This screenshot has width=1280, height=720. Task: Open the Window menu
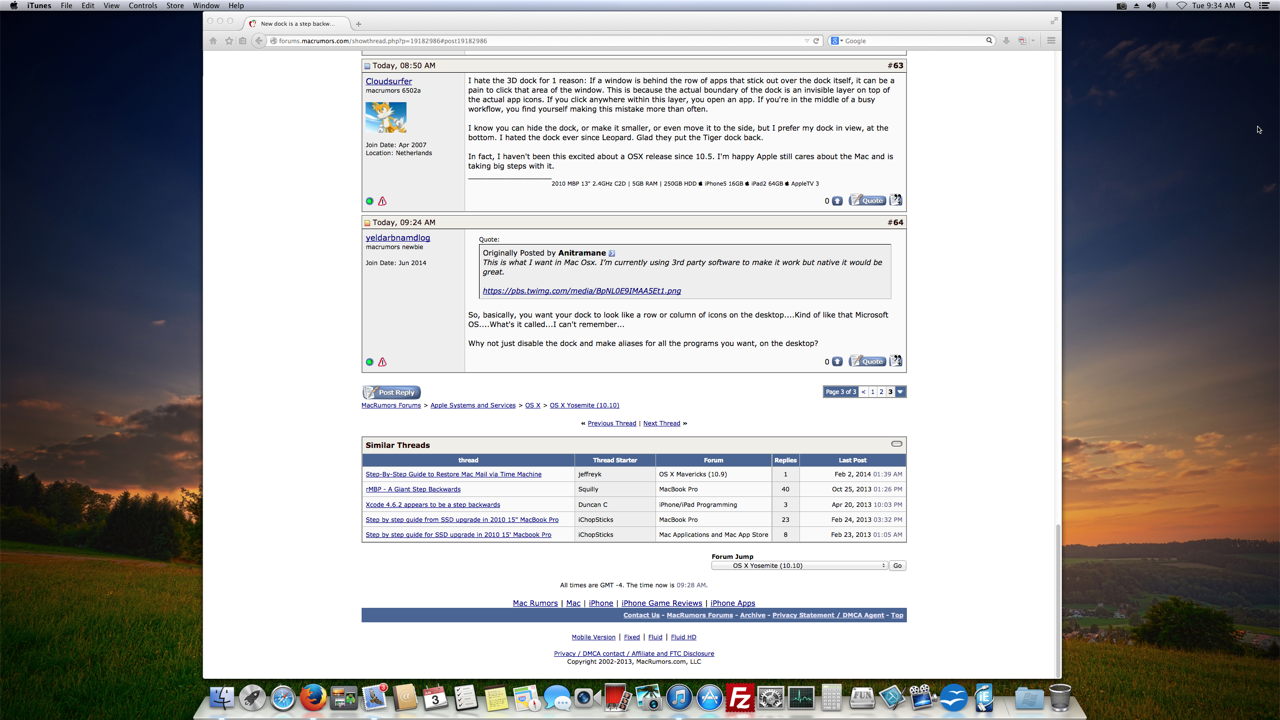click(206, 6)
